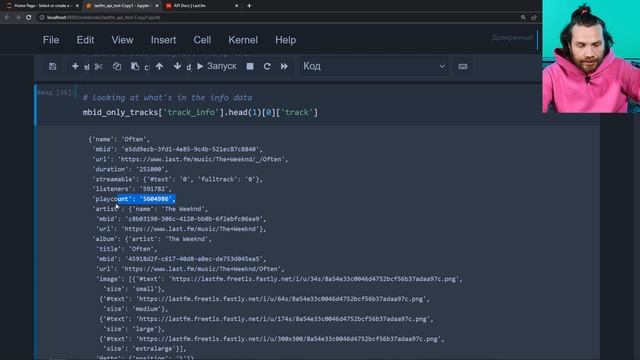
Task: Click the 300x300 extralarge image URL
Action: [289, 339]
